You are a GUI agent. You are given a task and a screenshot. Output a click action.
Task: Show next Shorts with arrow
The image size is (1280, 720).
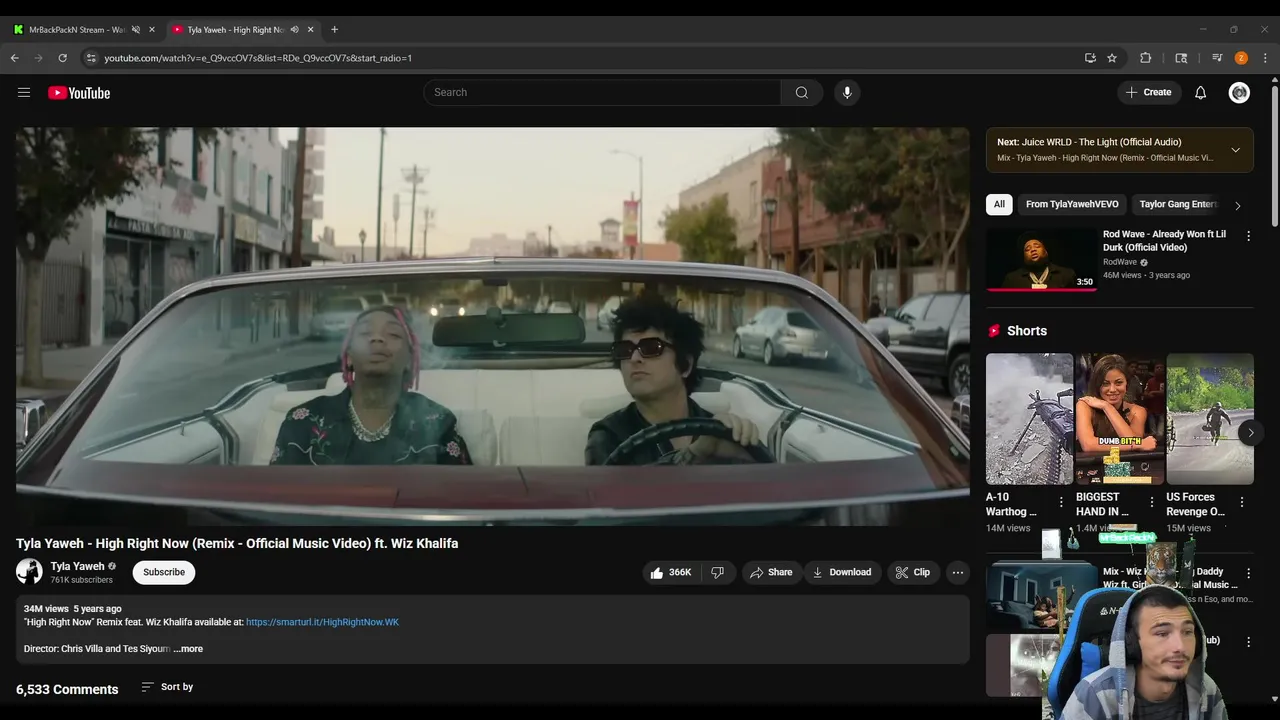coord(1249,433)
